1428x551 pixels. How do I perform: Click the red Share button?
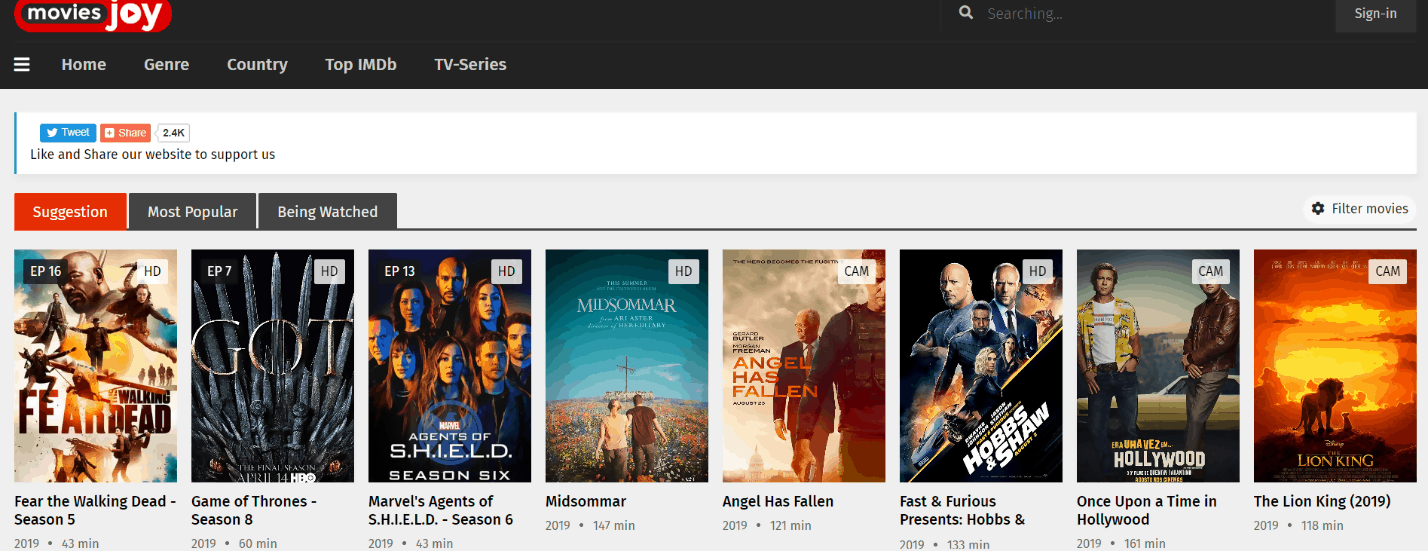[126, 132]
